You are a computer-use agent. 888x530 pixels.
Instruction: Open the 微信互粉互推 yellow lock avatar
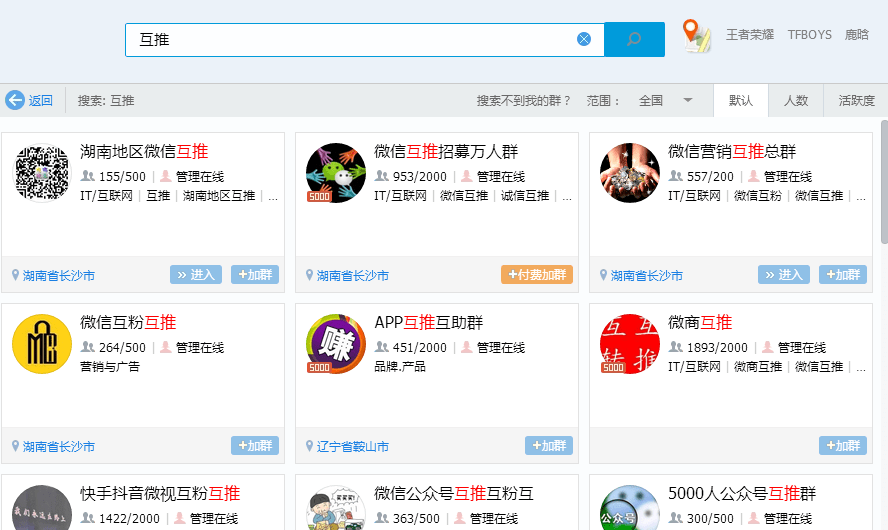pyautogui.click(x=42, y=344)
